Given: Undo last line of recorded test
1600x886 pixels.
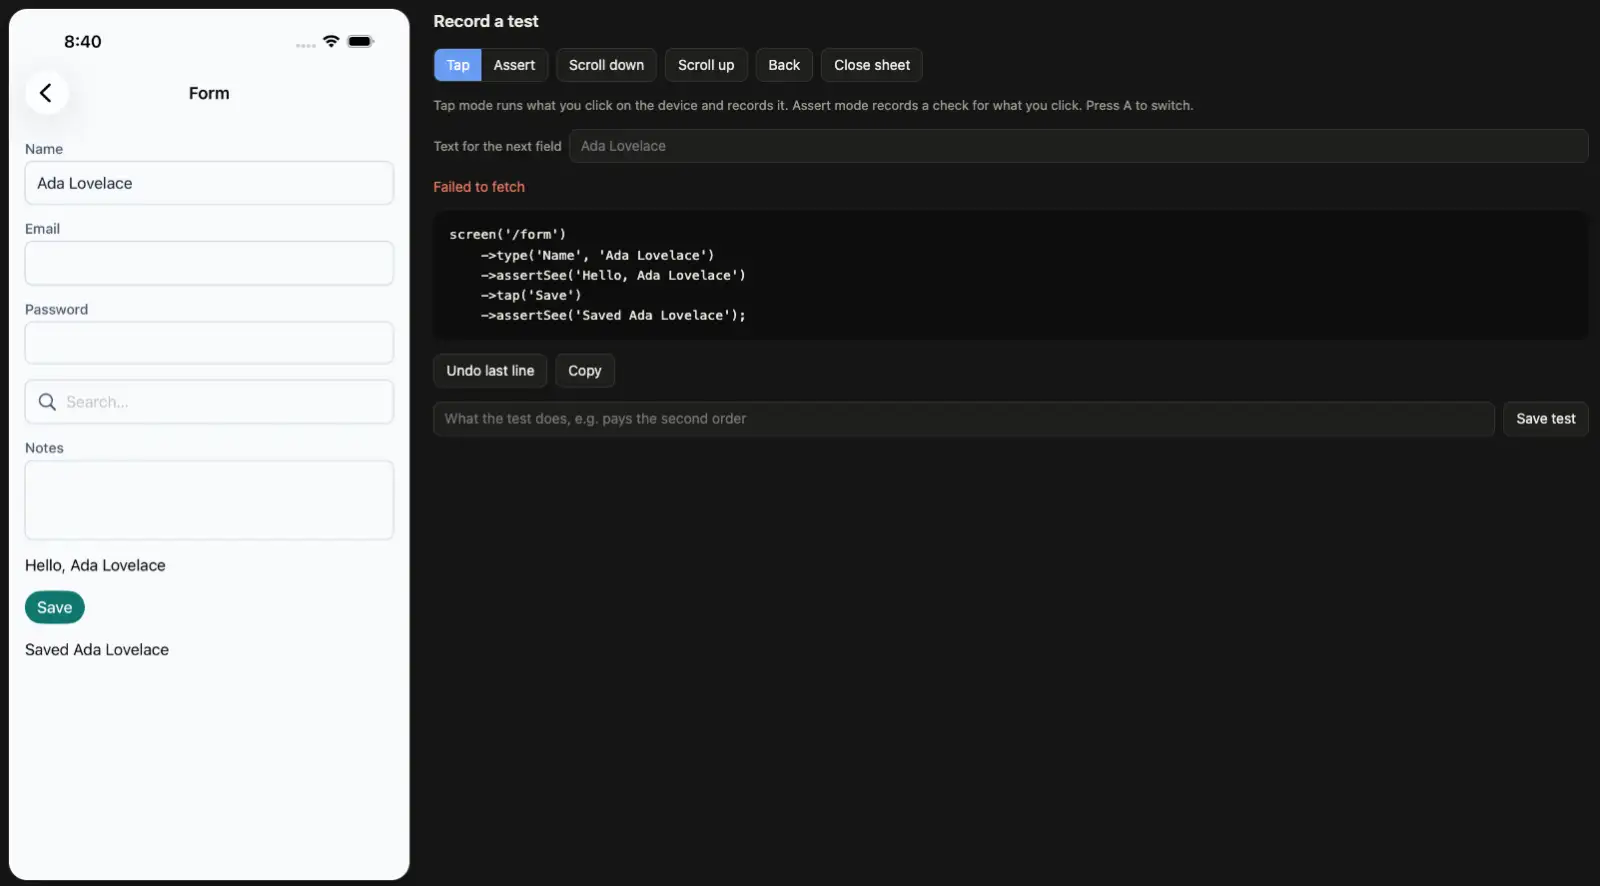Looking at the screenshot, I should tap(490, 371).
